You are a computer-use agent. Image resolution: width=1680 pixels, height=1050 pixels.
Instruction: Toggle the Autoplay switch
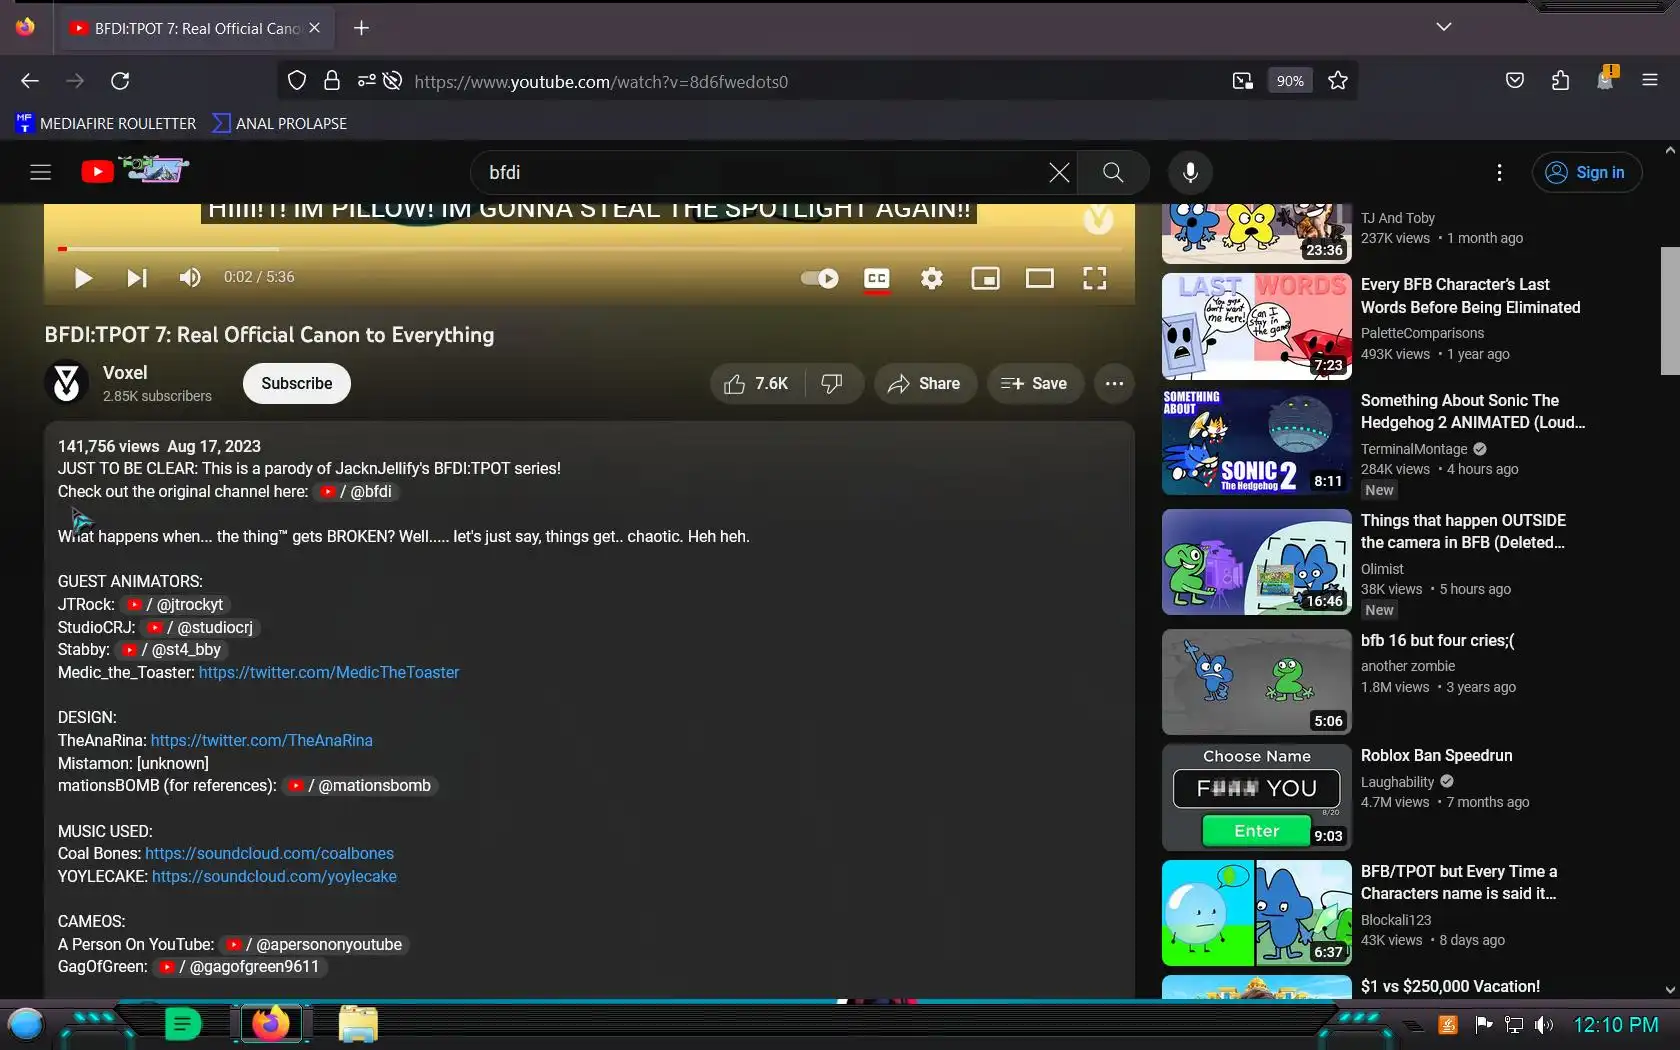[820, 278]
